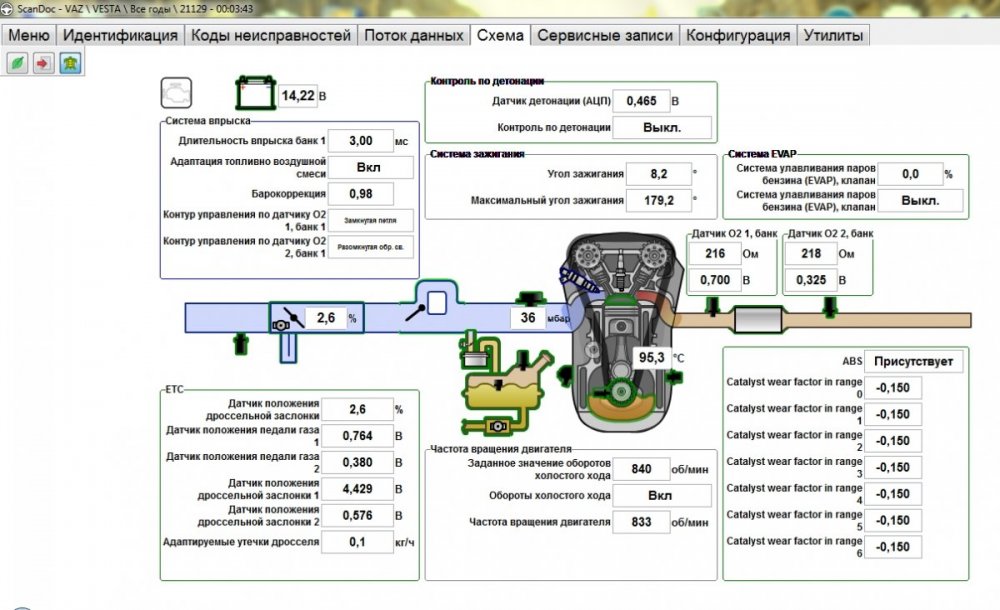Open the Утилиты tab
This screenshot has height=610, width=1000.
[832, 35]
